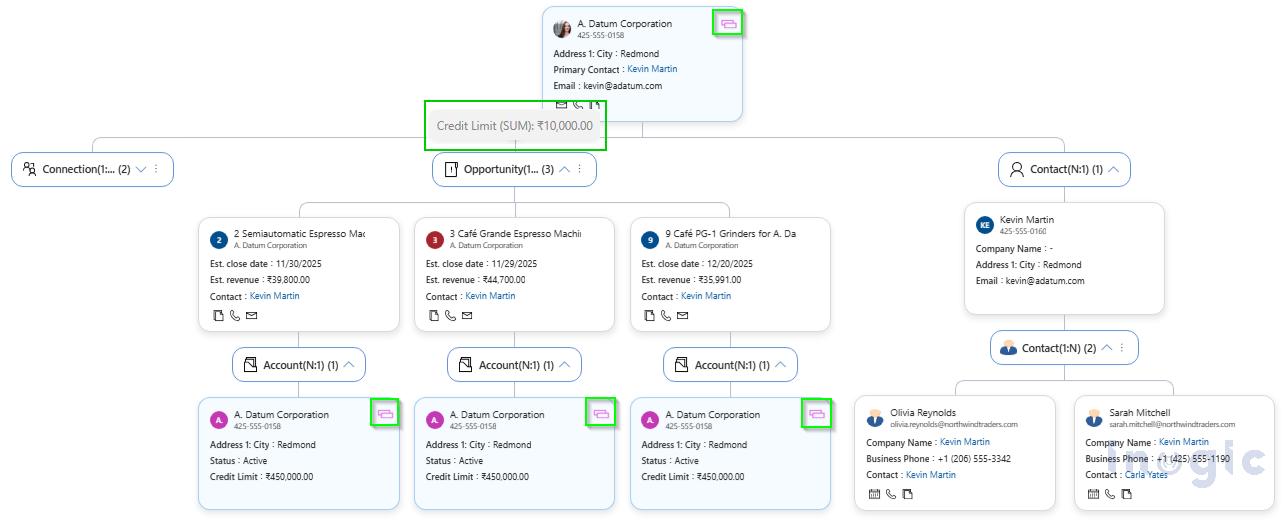The height and width of the screenshot is (520, 1283).
Task: Open the three-dot menu on the Connection node
Action: click(x=156, y=169)
